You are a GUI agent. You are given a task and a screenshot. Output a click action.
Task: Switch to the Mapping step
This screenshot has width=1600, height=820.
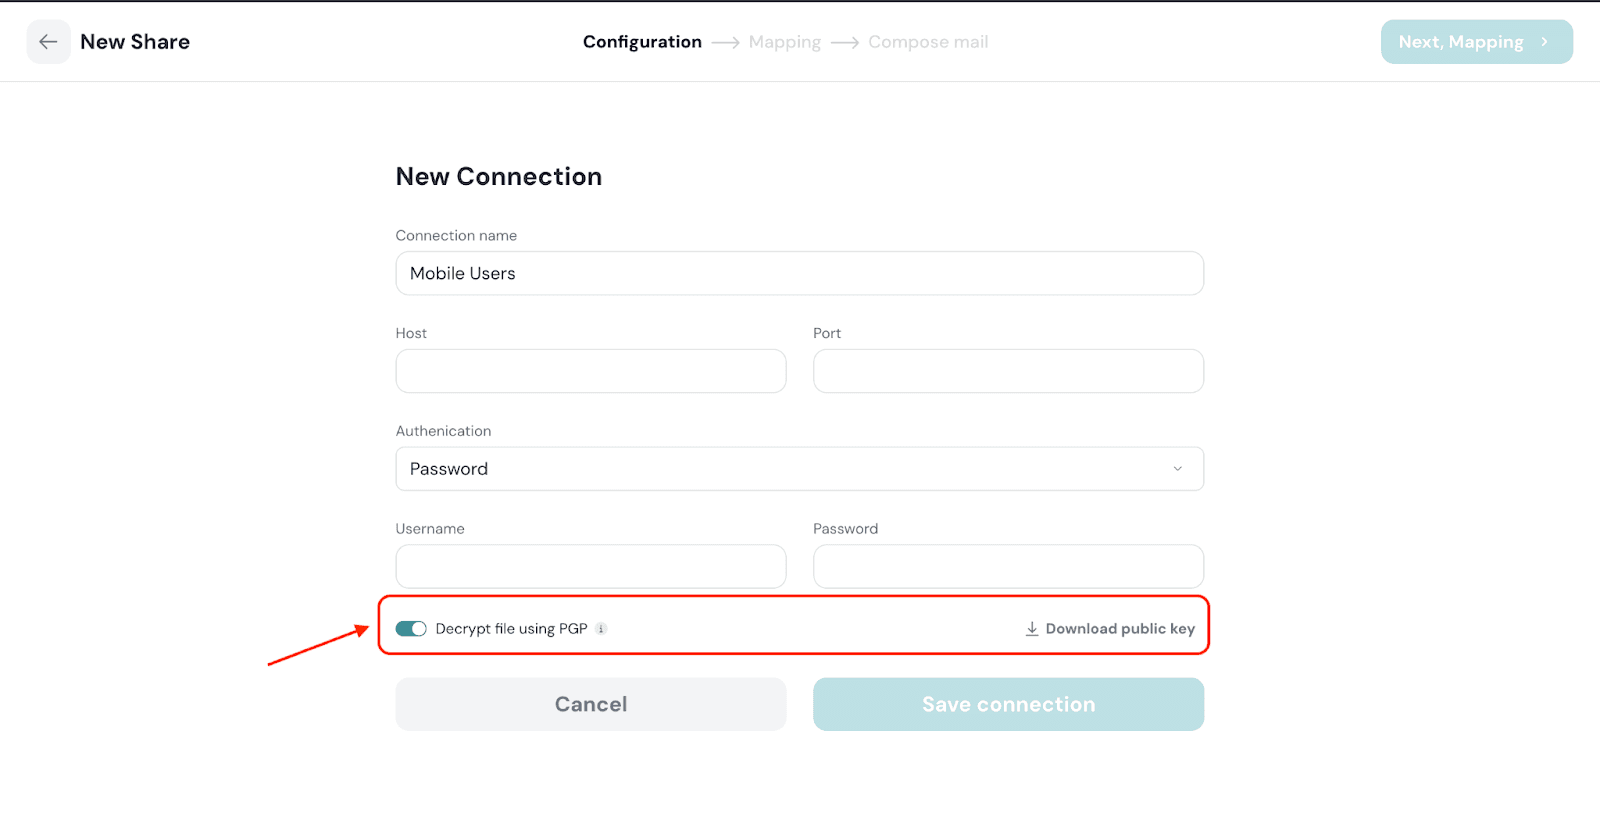point(785,42)
